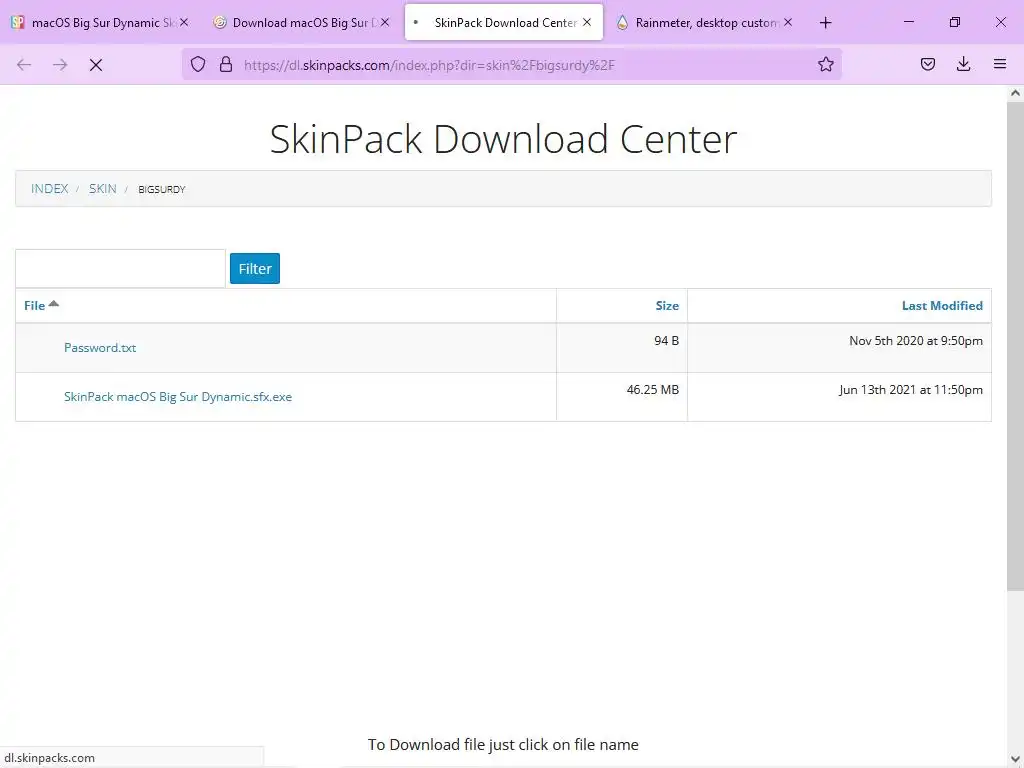Click the To Download file instruction text
The width and height of the screenshot is (1024, 768).
click(x=503, y=744)
